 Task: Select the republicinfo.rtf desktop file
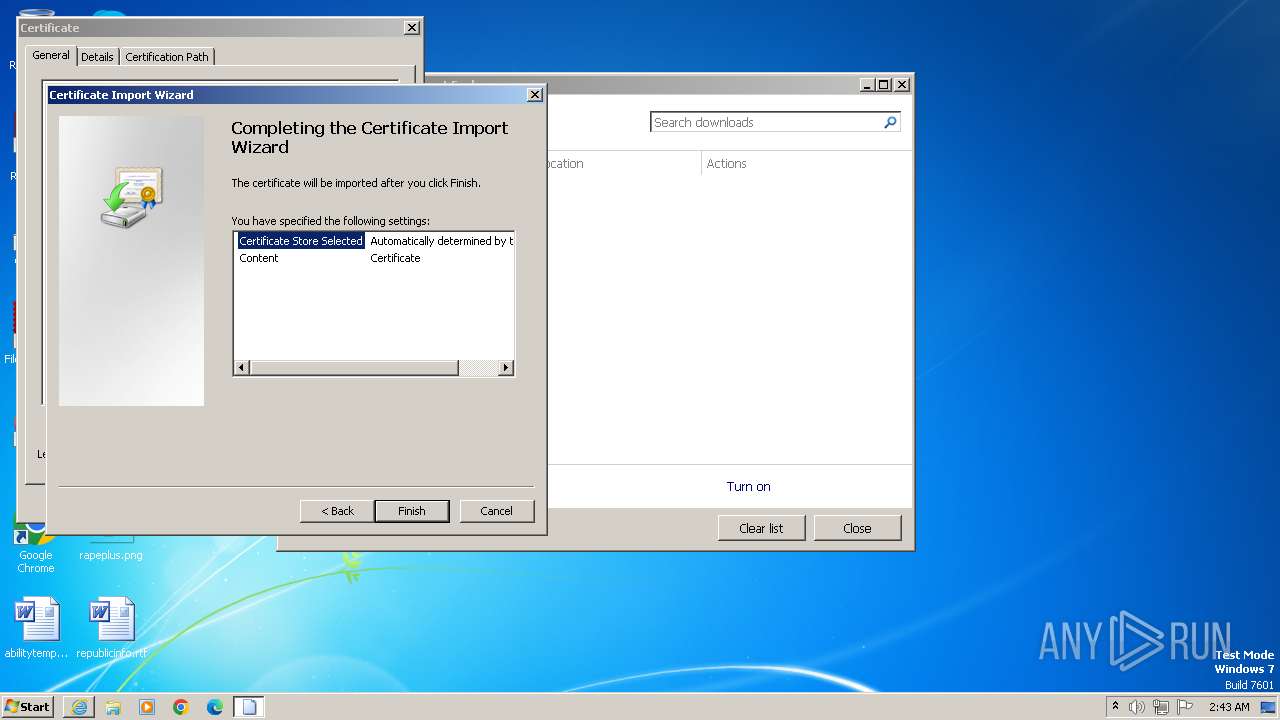pos(111,628)
